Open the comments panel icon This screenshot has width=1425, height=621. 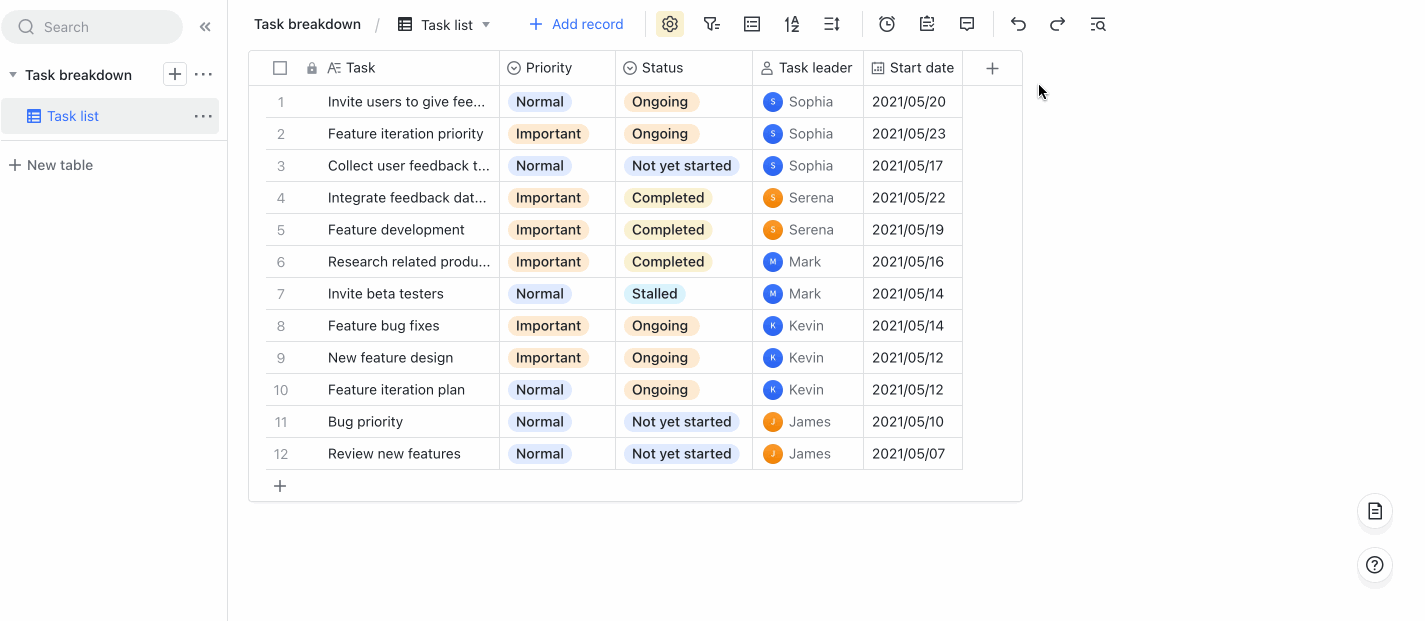click(x=966, y=23)
